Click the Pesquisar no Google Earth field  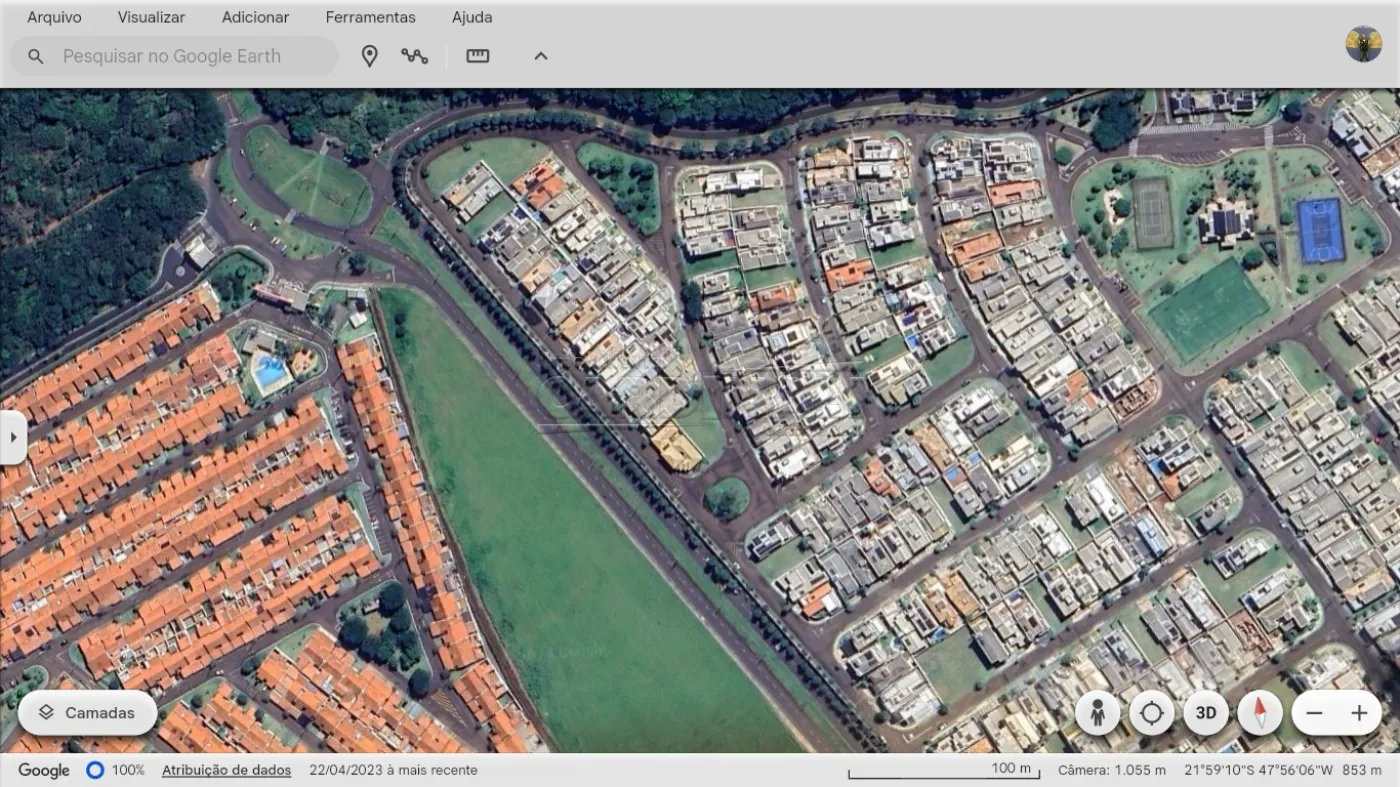click(190, 56)
